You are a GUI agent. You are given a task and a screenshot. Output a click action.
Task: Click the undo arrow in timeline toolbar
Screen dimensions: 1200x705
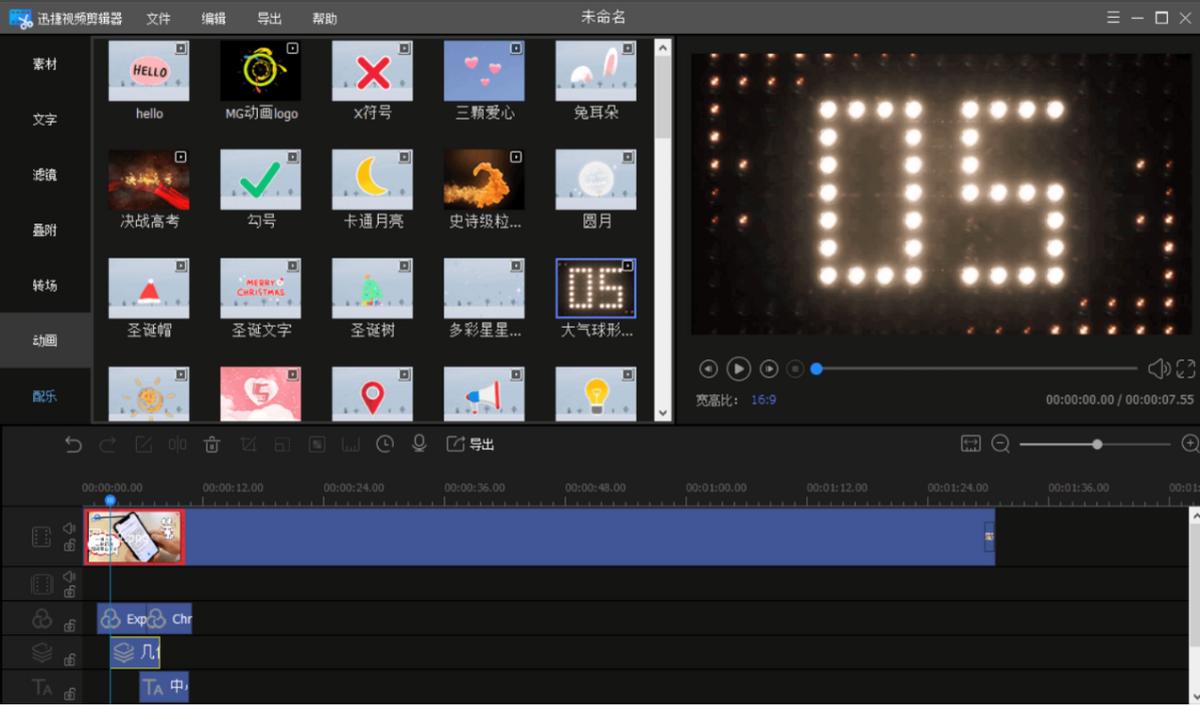[73, 445]
